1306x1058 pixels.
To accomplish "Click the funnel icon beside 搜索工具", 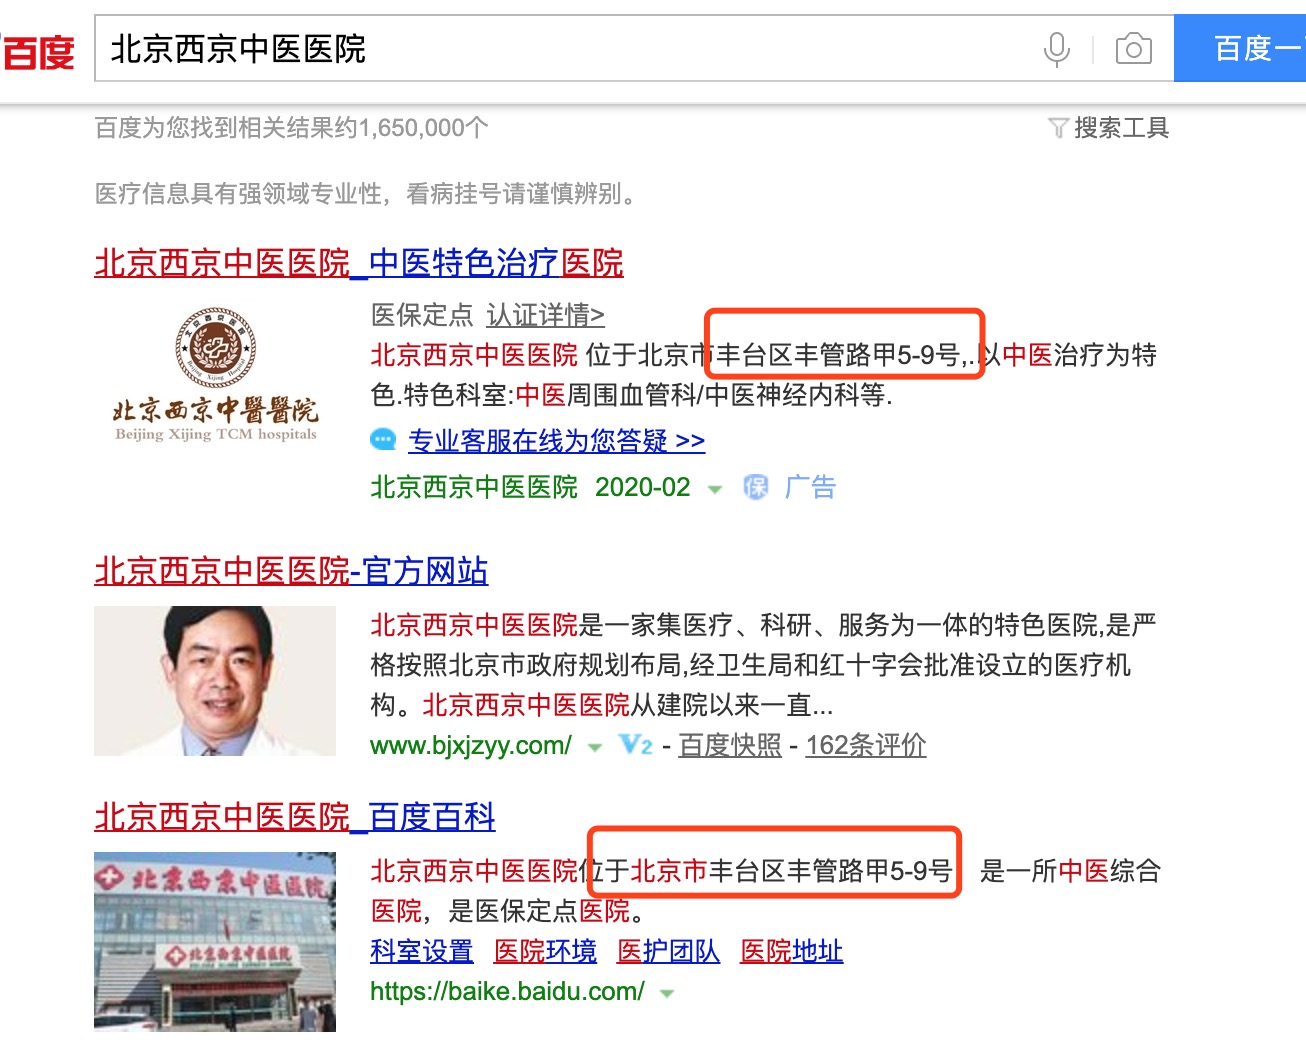I will (x=1058, y=128).
